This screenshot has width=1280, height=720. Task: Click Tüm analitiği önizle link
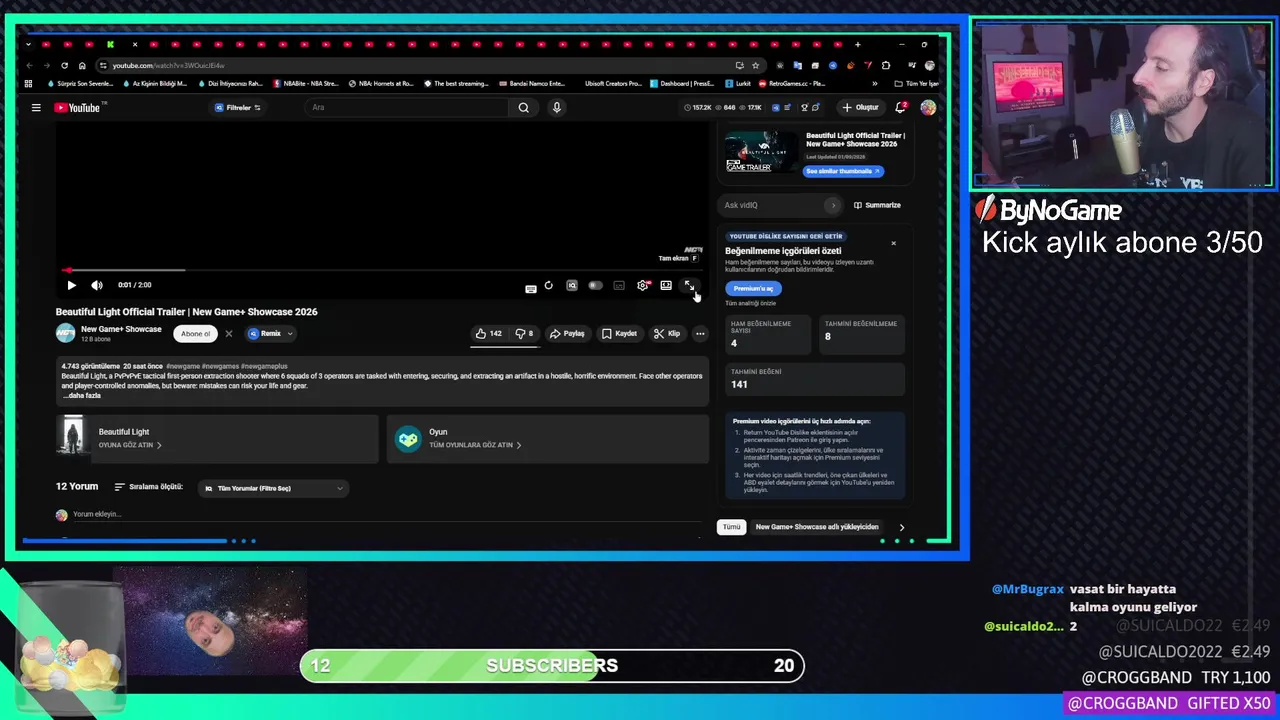[x=750, y=303]
